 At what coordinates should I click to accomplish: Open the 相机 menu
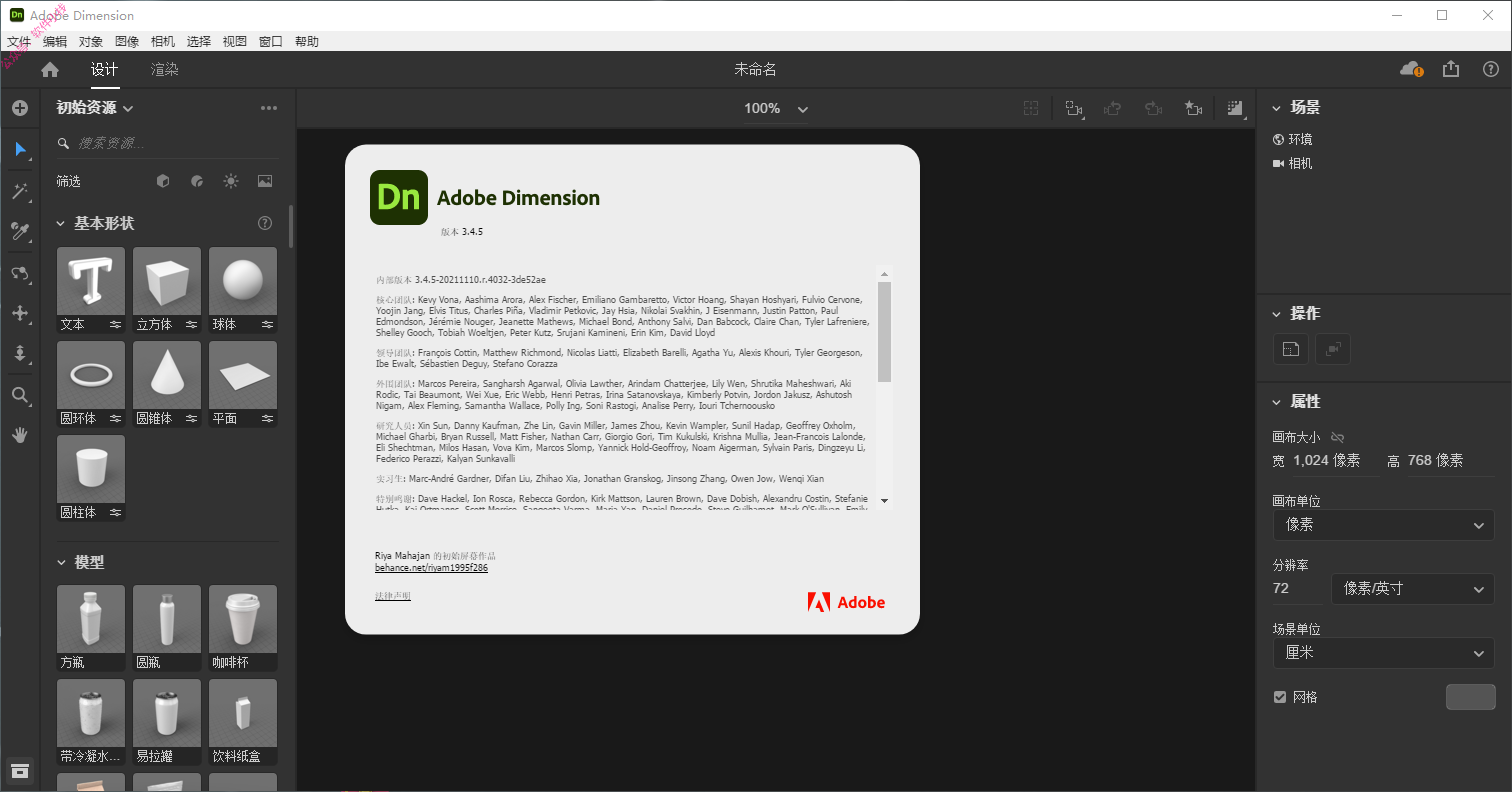tap(163, 42)
